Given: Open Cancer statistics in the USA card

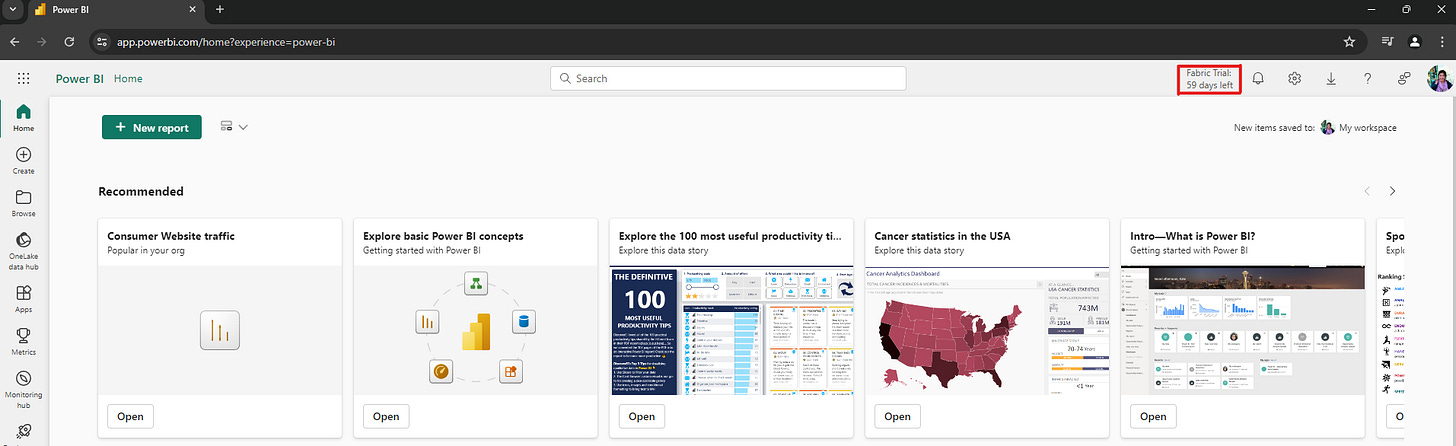Looking at the screenshot, I should [897, 416].
